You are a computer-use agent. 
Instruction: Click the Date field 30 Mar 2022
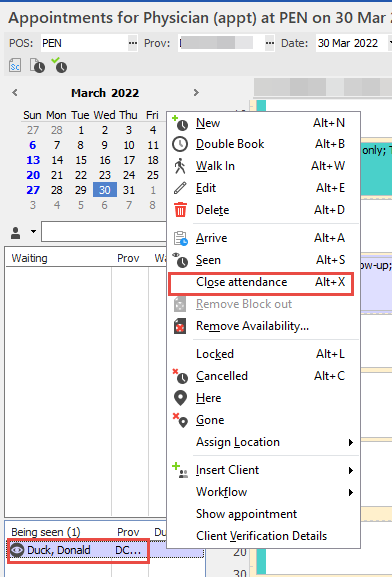point(351,43)
